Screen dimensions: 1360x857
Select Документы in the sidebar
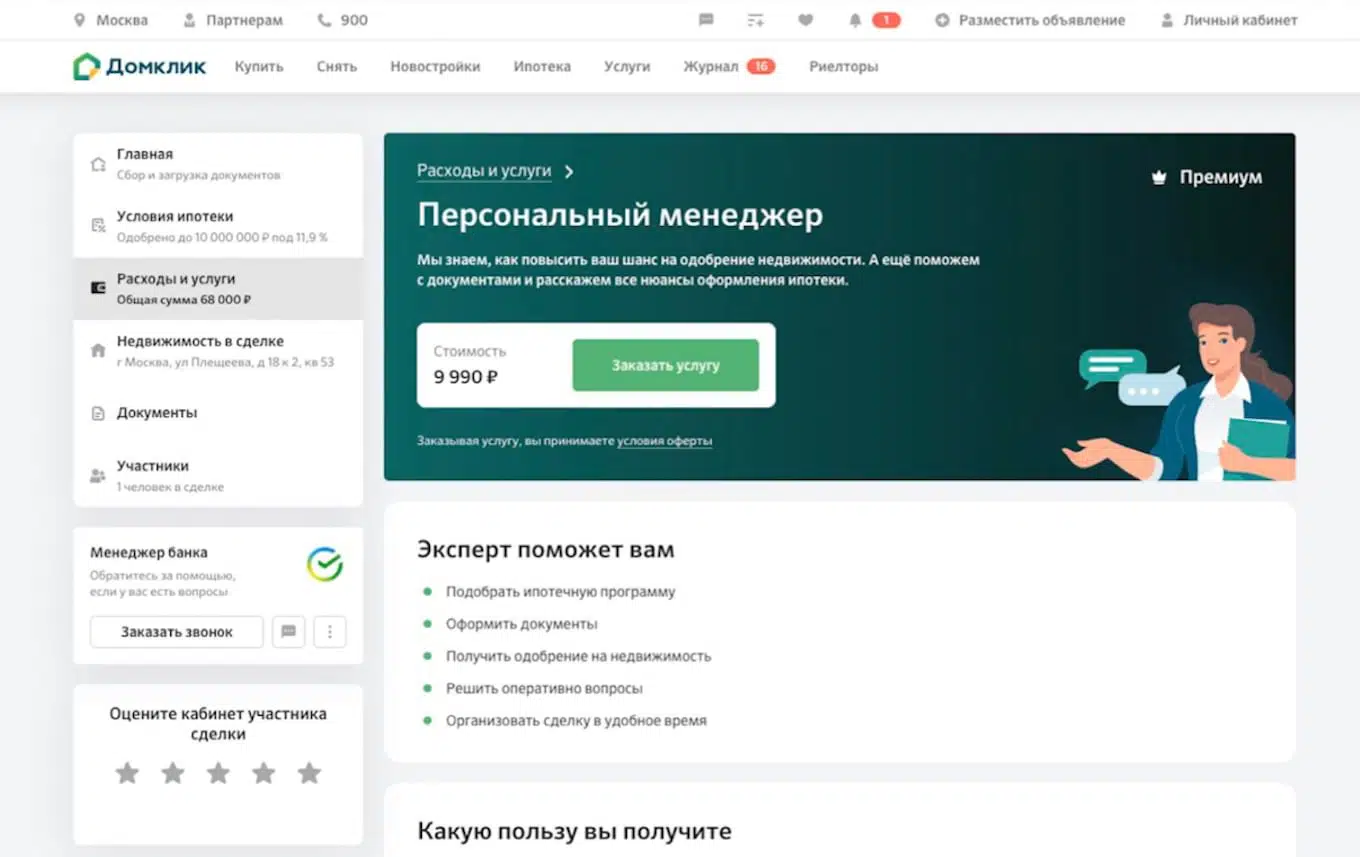(218, 413)
